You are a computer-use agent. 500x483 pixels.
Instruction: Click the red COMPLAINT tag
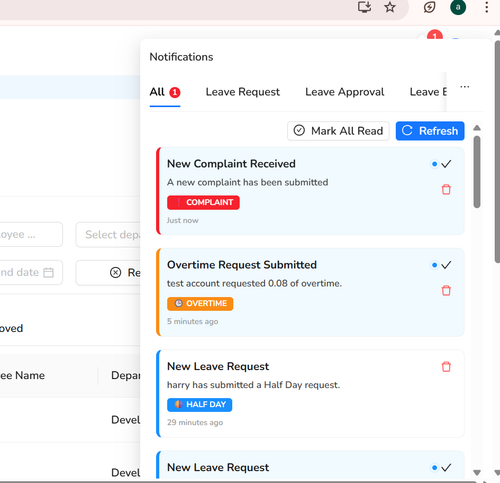point(203,202)
